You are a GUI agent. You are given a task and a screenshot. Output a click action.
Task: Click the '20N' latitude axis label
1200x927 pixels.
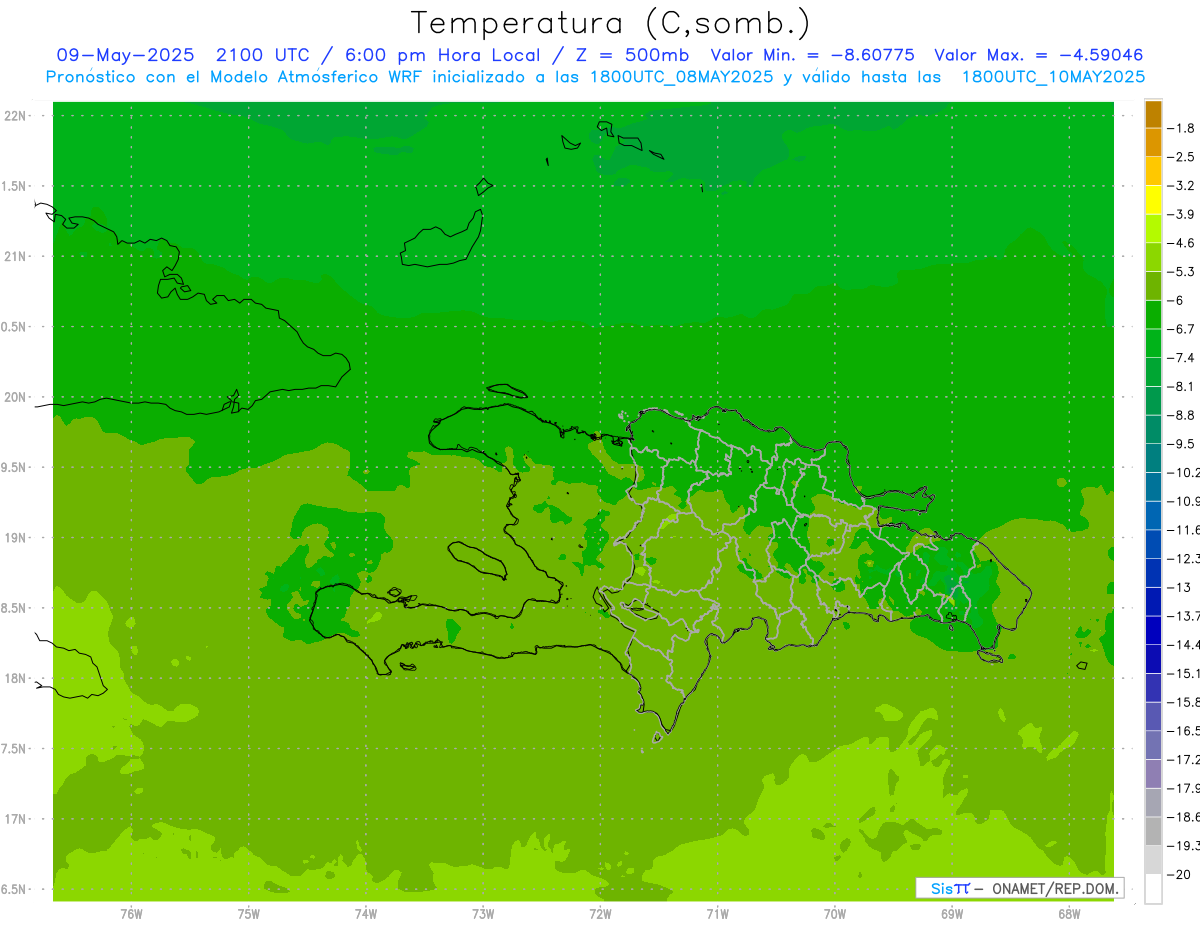point(17,397)
